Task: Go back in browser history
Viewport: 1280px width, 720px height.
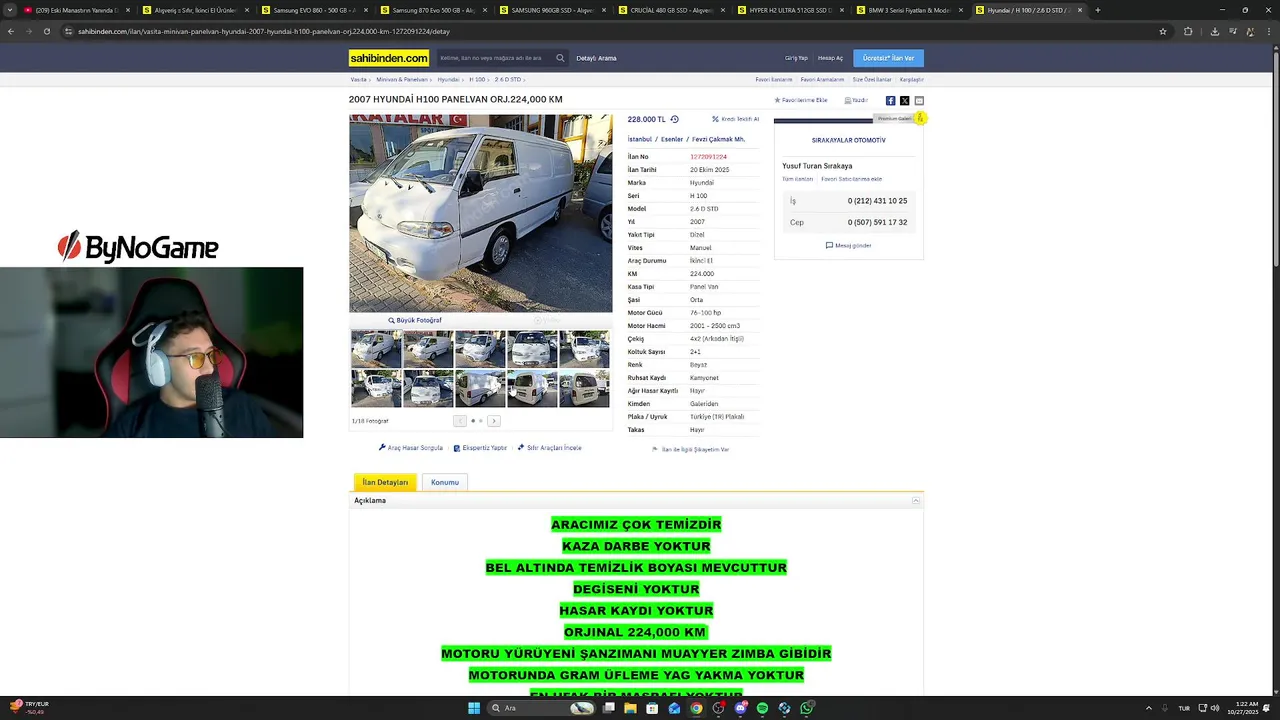Action: point(11,31)
